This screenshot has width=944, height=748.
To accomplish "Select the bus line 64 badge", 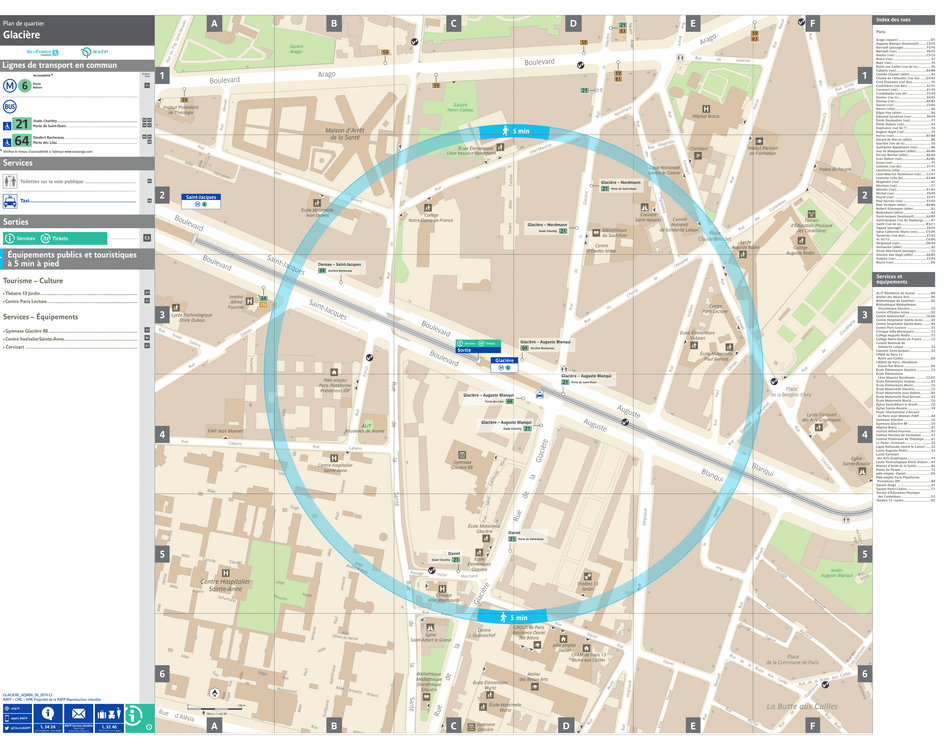I will [22, 139].
